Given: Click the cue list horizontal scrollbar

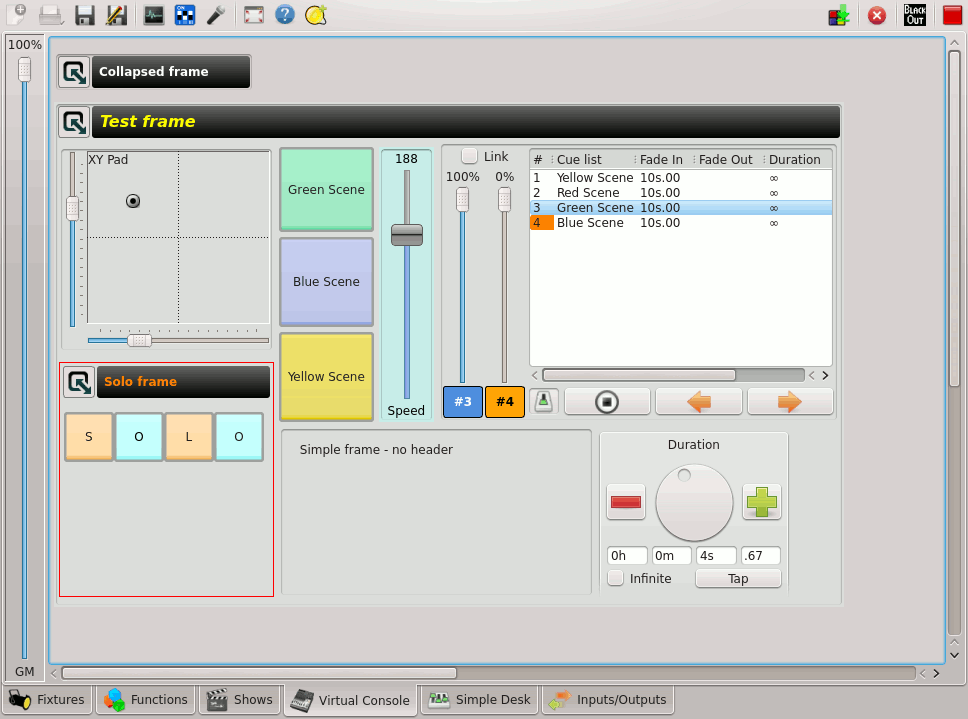Looking at the screenshot, I should 639,375.
